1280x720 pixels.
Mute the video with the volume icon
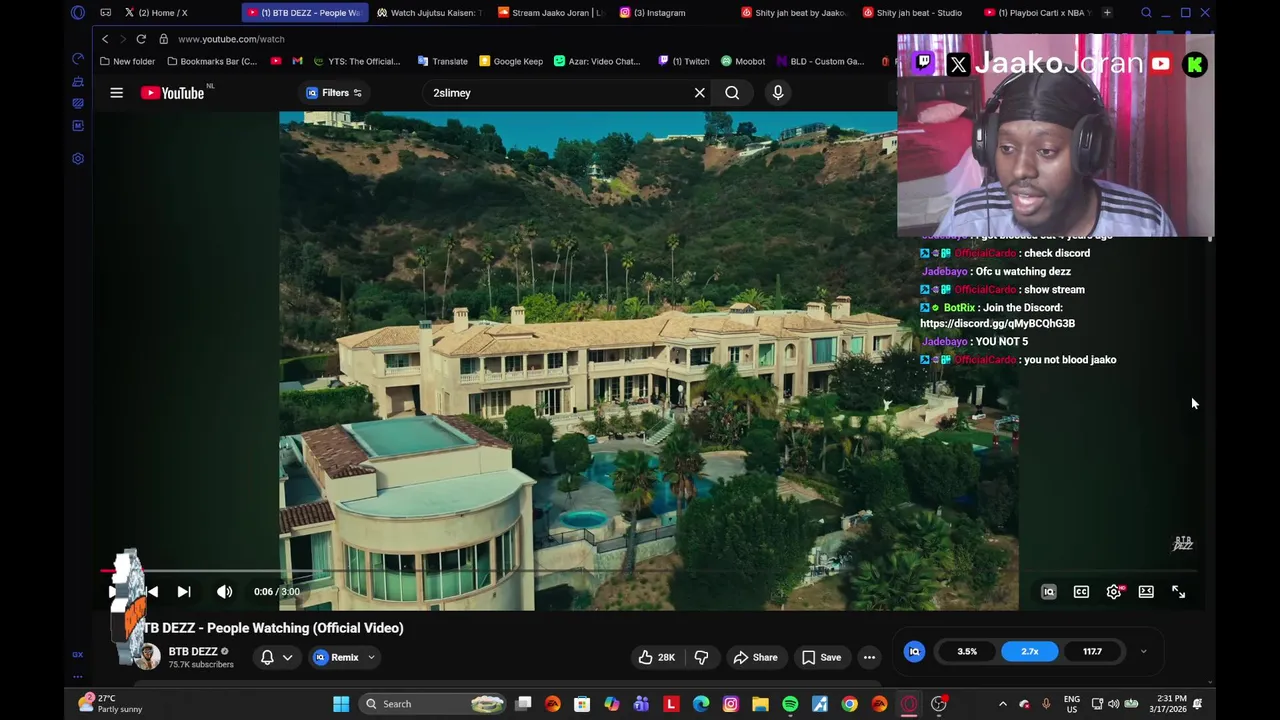[224, 592]
